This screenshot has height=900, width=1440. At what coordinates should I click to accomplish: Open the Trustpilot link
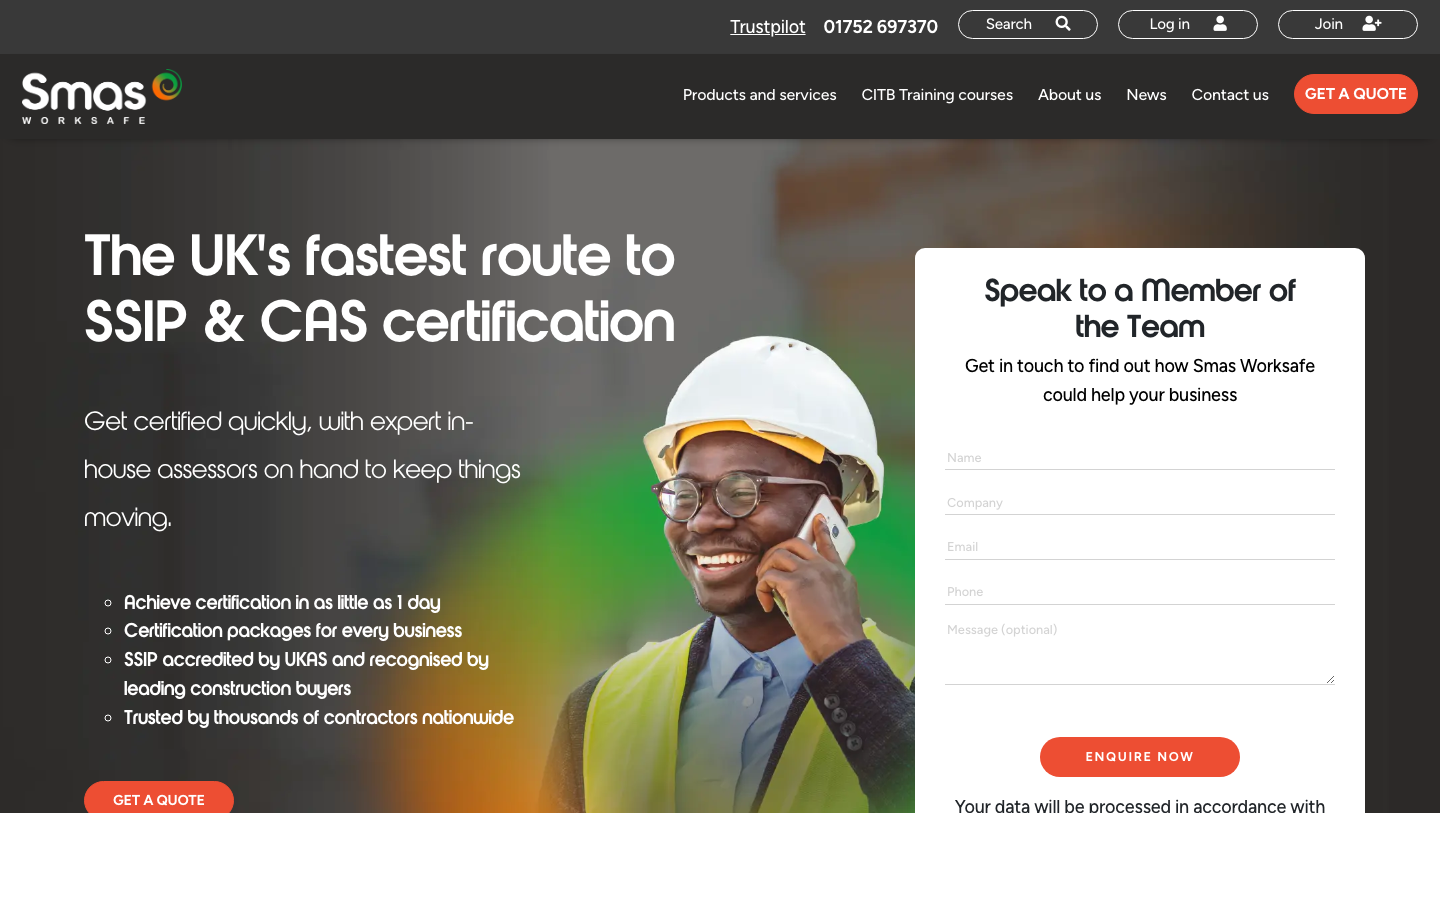point(767,27)
